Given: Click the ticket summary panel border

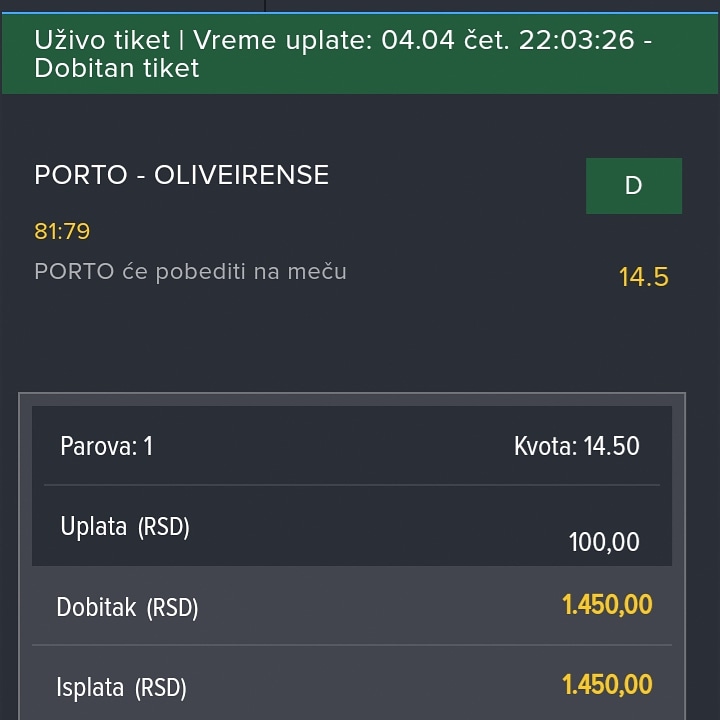Looking at the screenshot, I should [x=352, y=394].
